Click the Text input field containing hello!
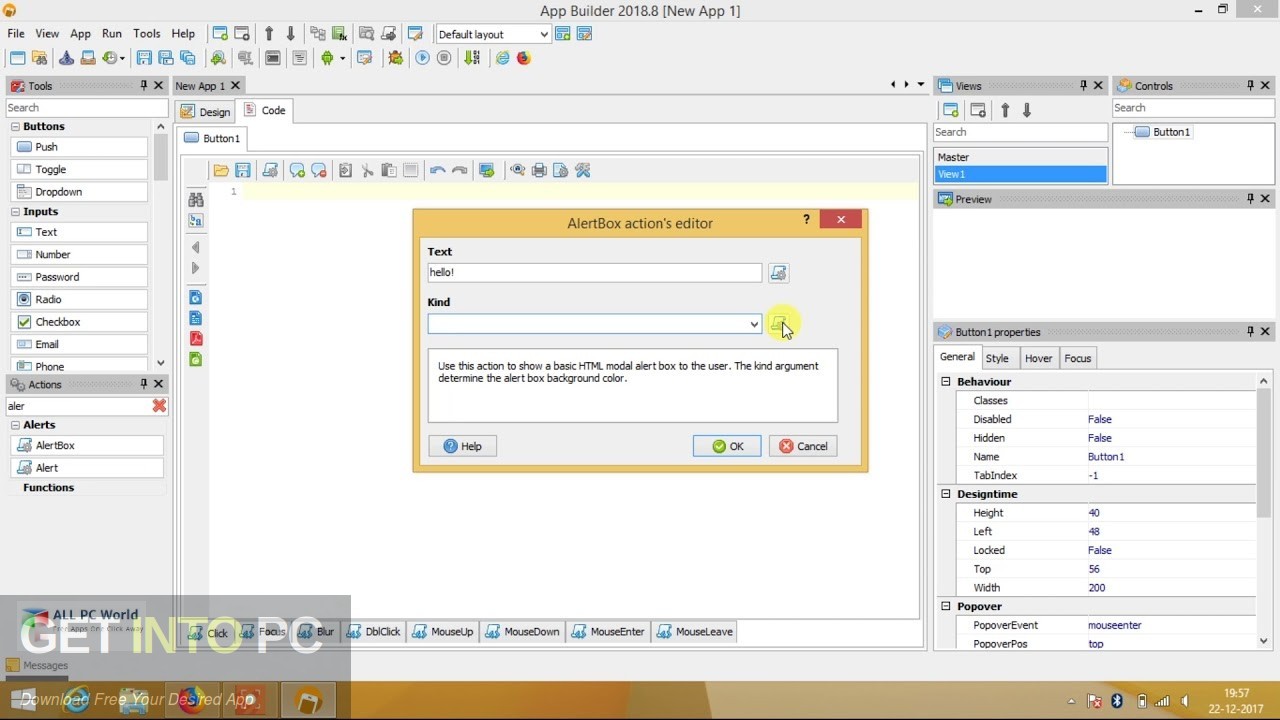The height and width of the screenshot is (720, 1280). tap(594, 272)
